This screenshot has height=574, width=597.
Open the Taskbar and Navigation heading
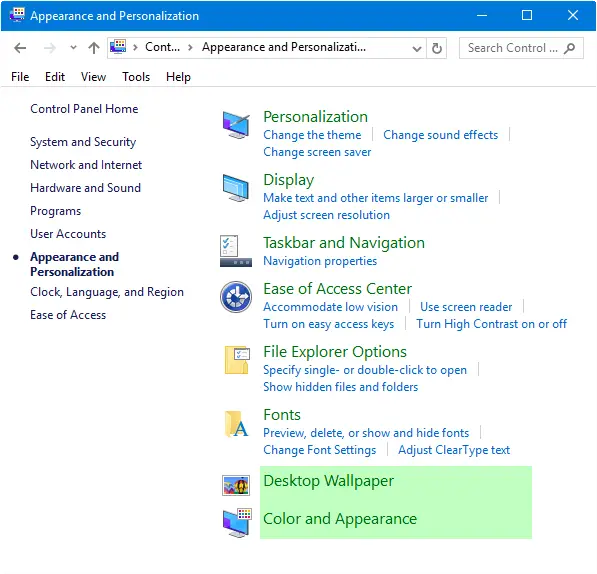(344, 243)
